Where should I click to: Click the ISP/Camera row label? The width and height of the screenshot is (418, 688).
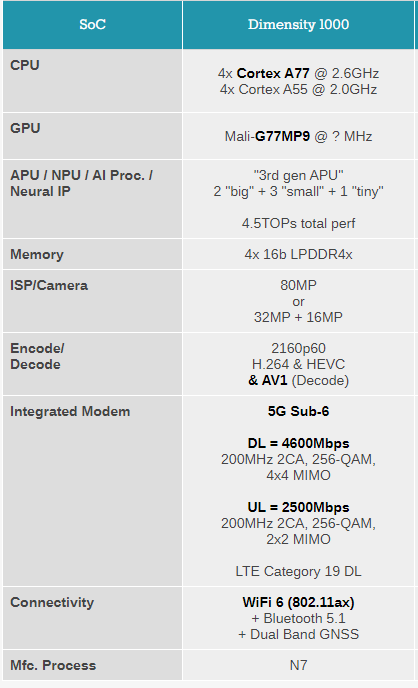(x=49, y=286)
